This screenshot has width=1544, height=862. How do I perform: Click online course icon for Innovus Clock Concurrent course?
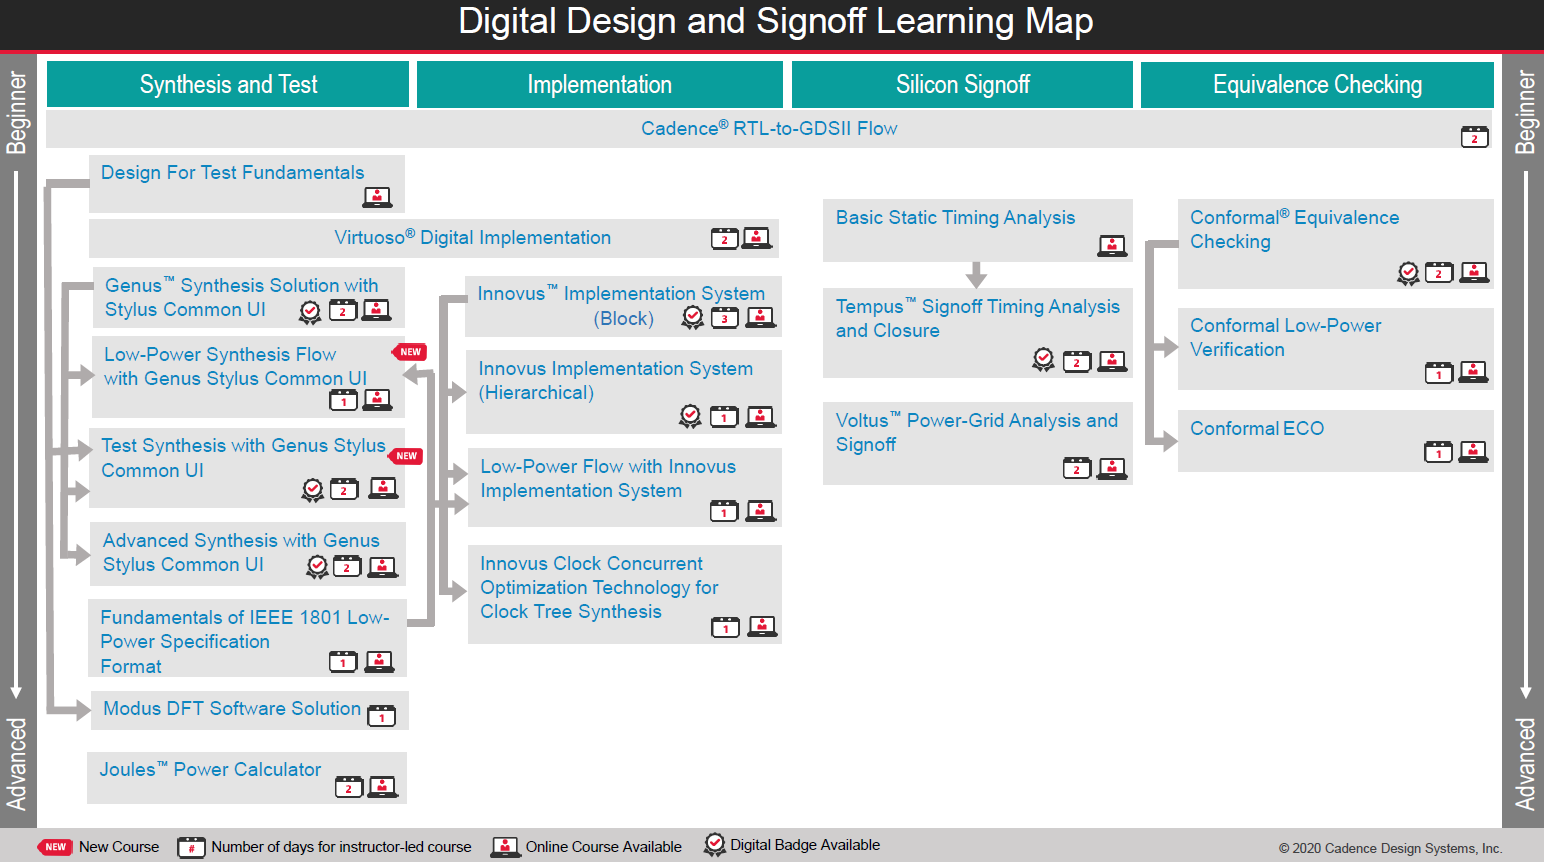tap(762, 626)
